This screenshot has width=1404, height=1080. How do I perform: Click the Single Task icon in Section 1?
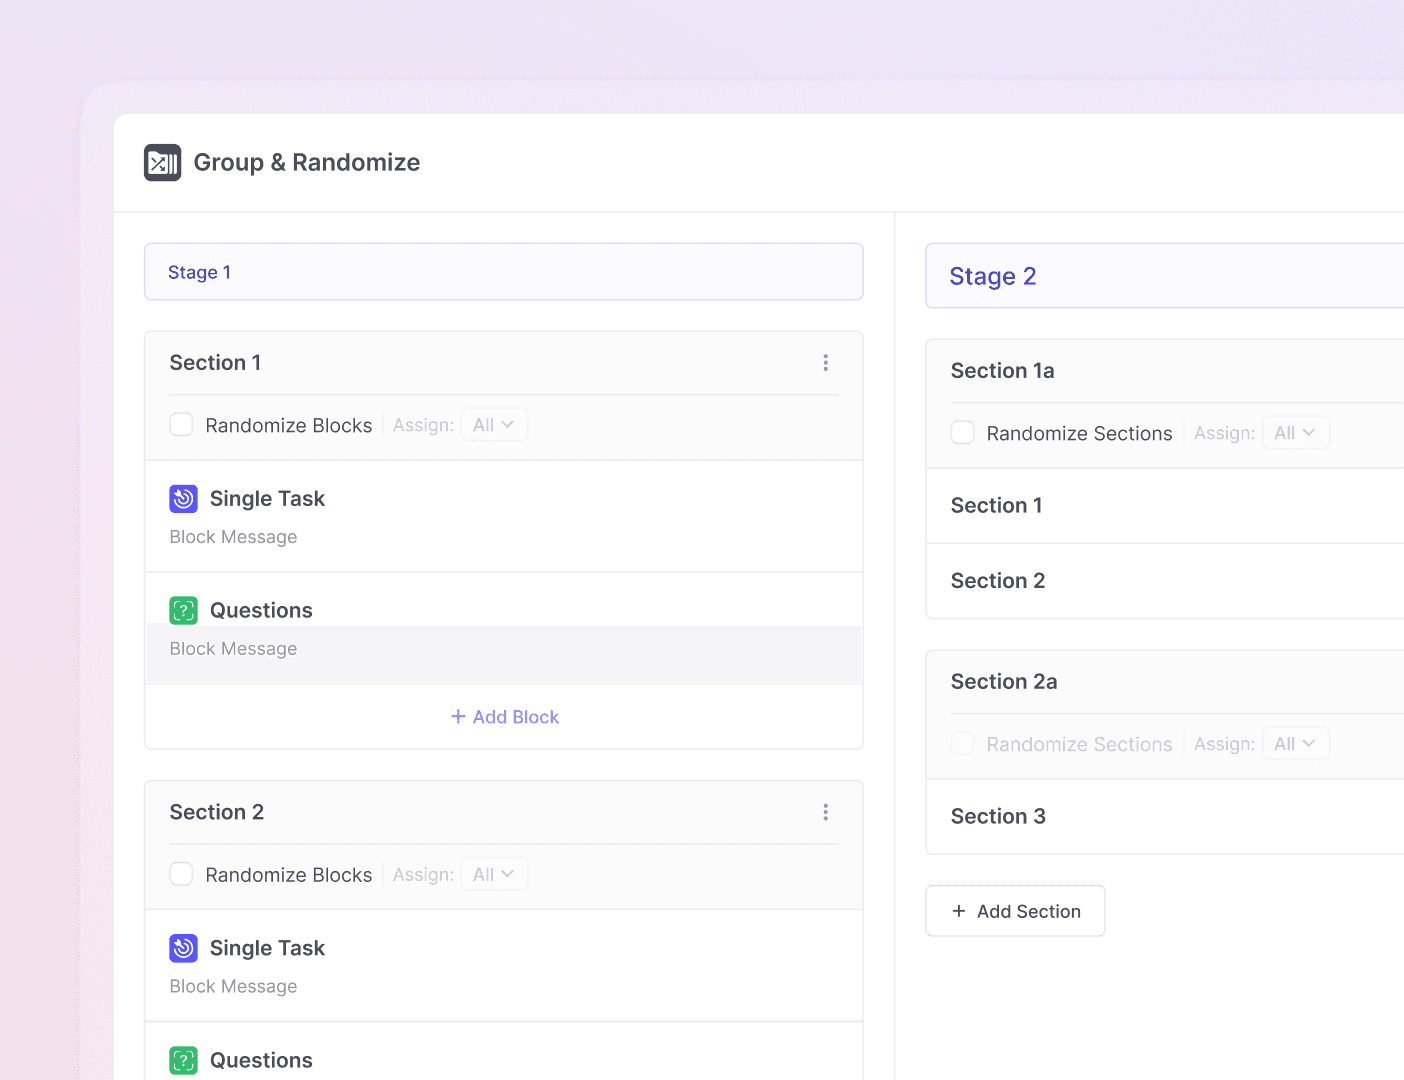pos(183,498)
